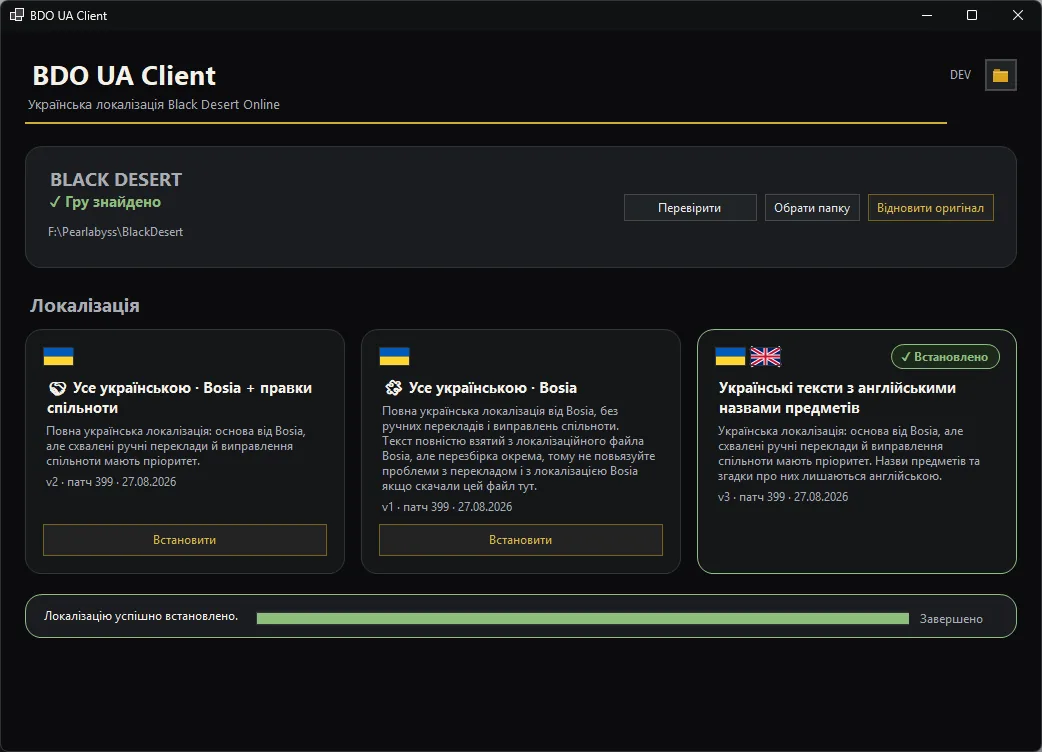Minimize the BDO UA Client window
The image size is (1042, 752).
click(927, 15)
